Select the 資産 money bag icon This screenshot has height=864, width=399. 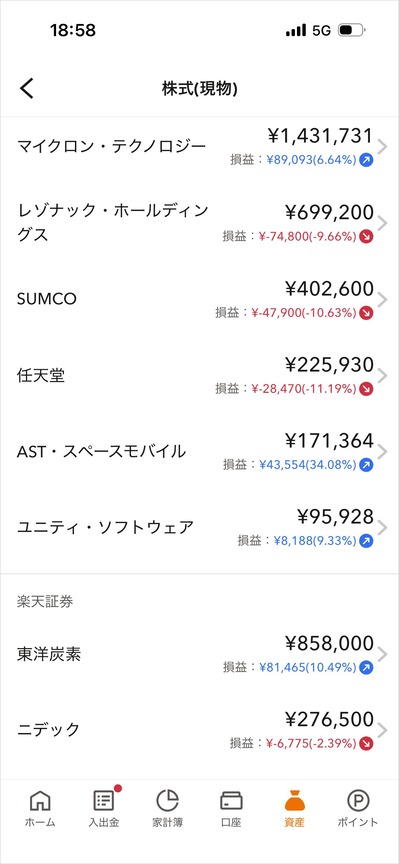click(x=294, y=800)
